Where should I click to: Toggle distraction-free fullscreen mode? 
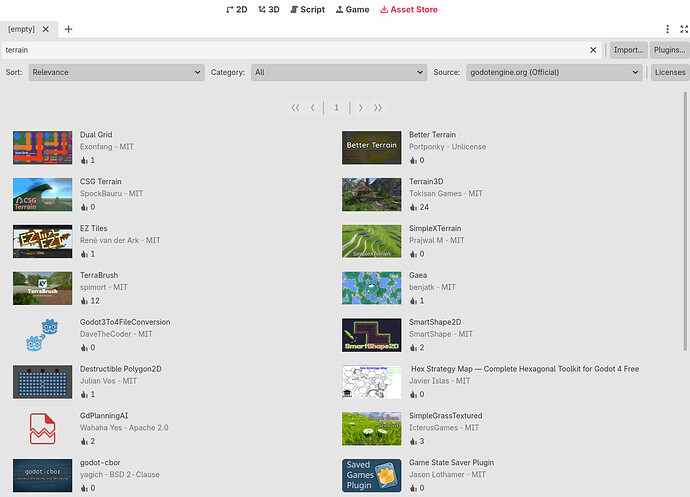pos(684,29)
